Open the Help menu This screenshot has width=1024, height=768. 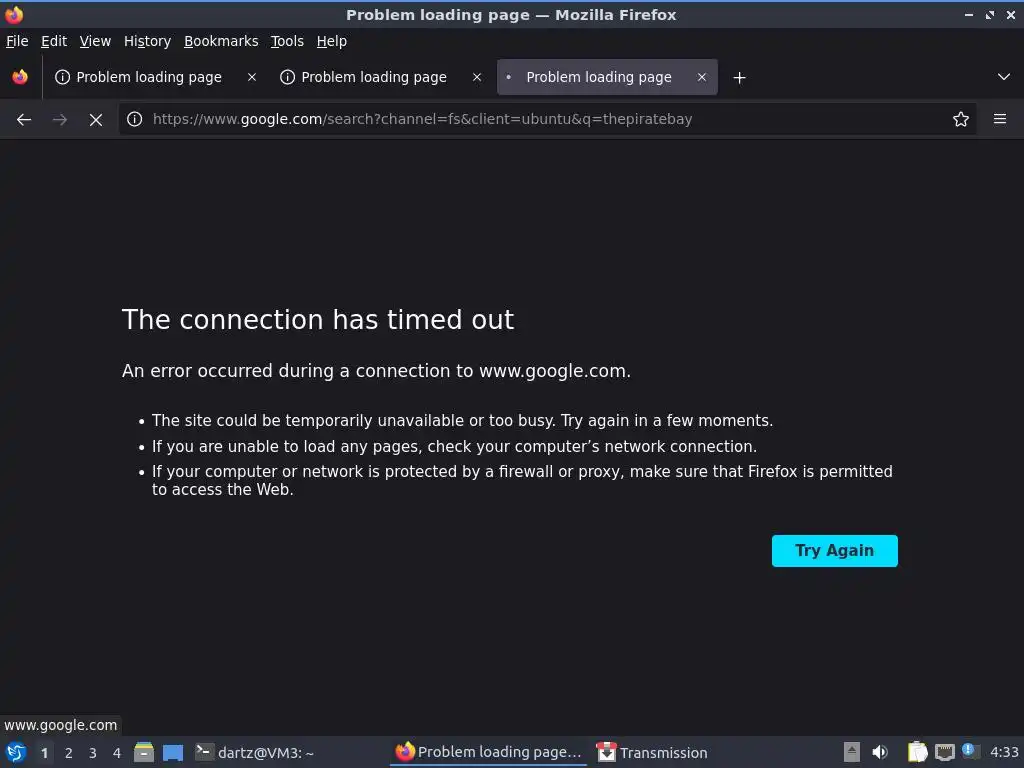coord(332,41)
